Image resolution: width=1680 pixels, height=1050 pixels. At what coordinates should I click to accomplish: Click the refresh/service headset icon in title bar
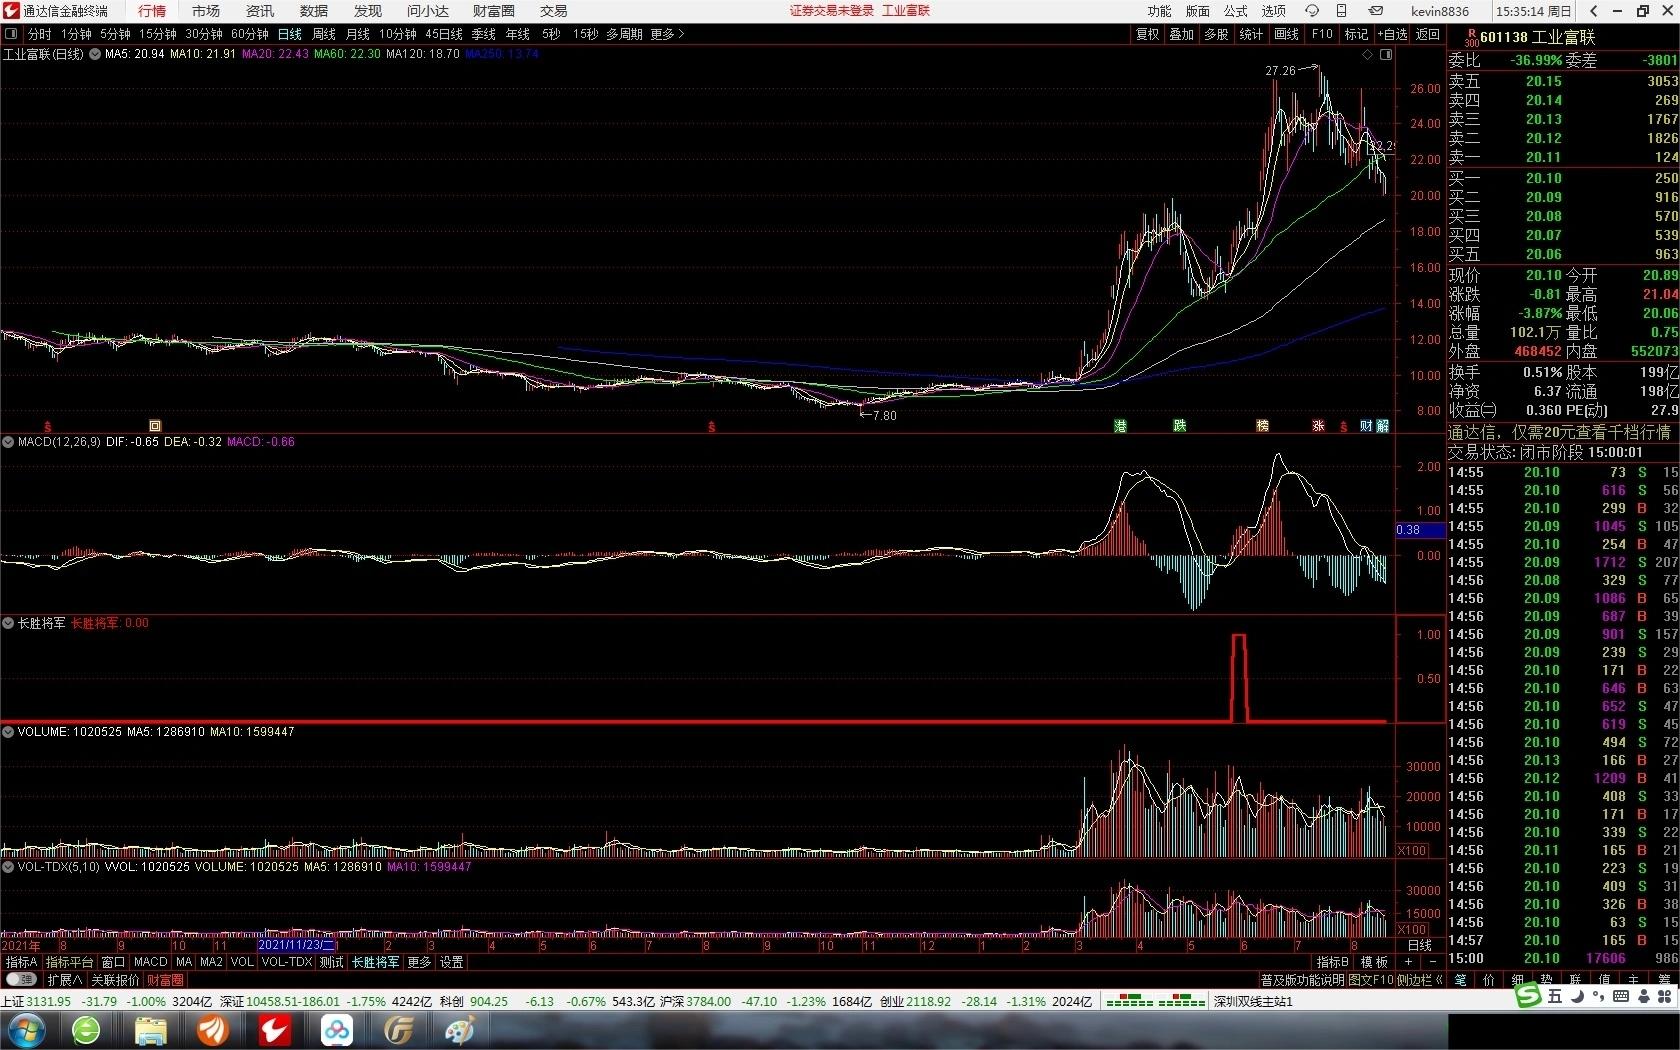click(1312, 11)
